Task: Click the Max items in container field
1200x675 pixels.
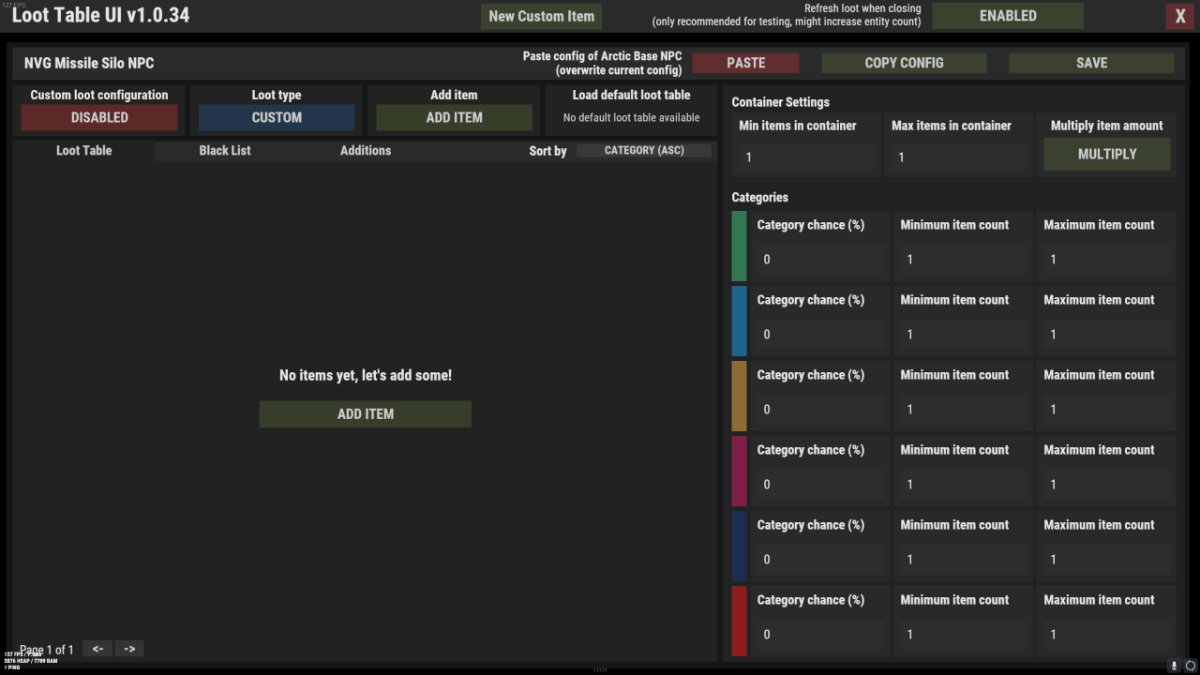Action: 958,158
